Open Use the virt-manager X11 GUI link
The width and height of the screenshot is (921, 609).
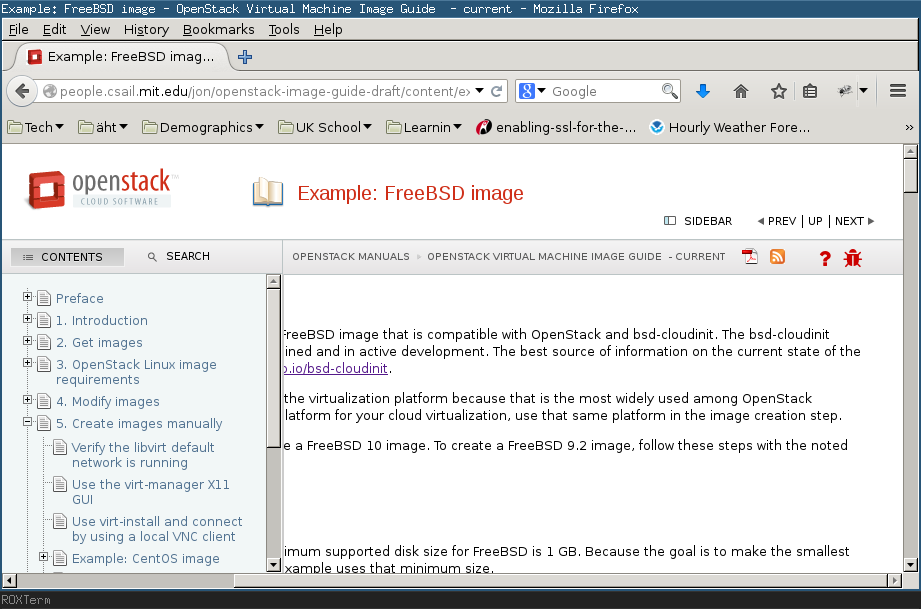pyautogui.click(x=150, y=491)
